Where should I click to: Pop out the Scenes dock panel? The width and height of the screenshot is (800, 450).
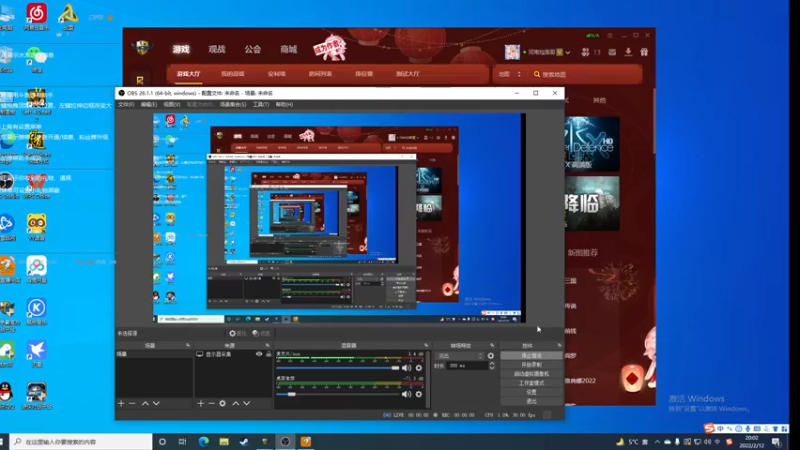(x=188, y=345)
